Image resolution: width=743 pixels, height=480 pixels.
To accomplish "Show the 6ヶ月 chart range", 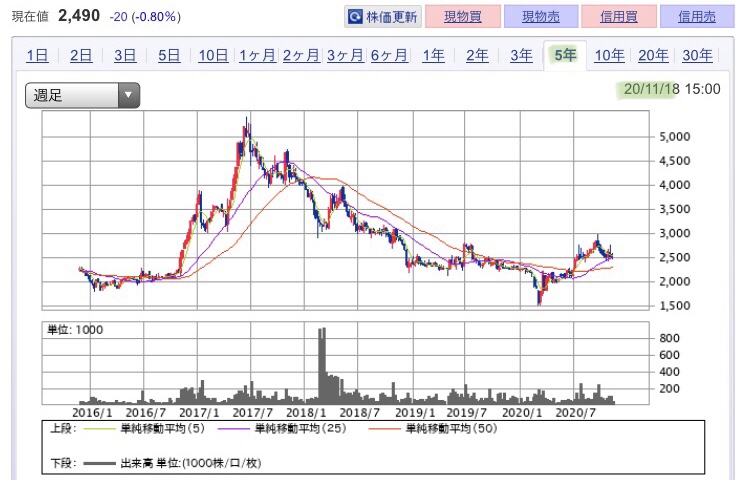I will coord(389,56).
